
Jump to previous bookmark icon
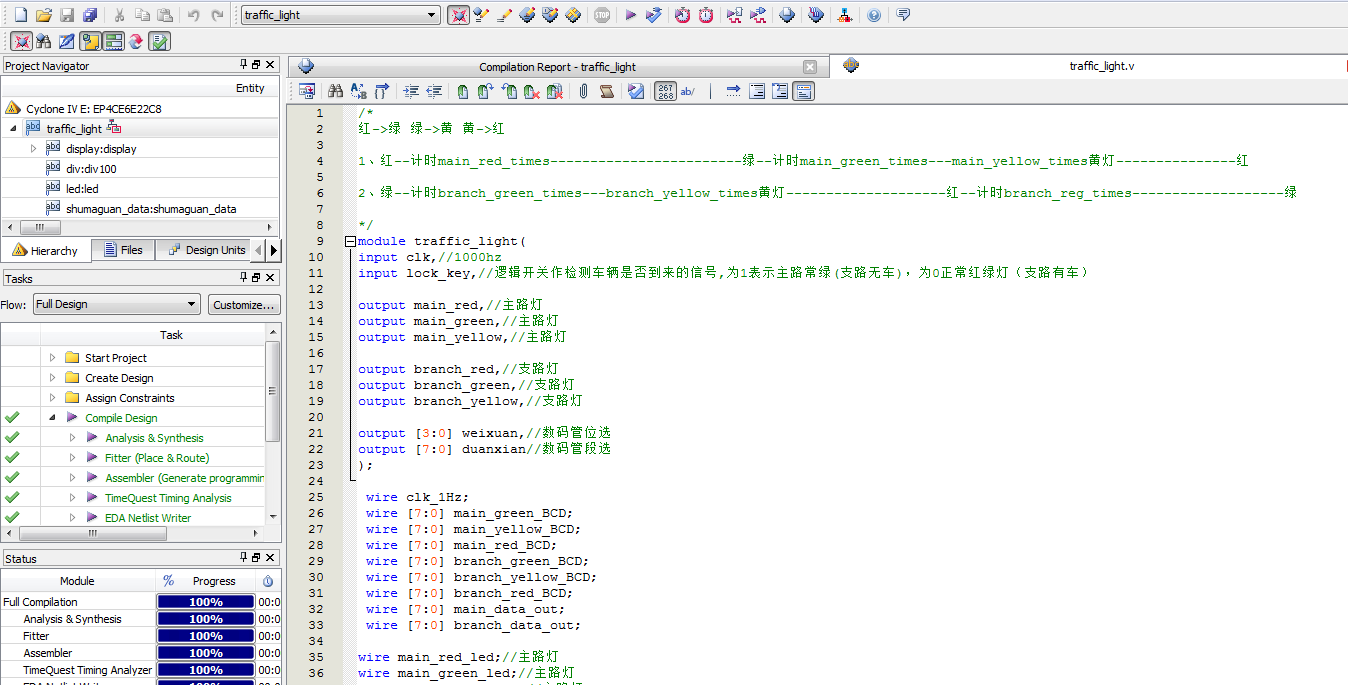click(509, 91)
